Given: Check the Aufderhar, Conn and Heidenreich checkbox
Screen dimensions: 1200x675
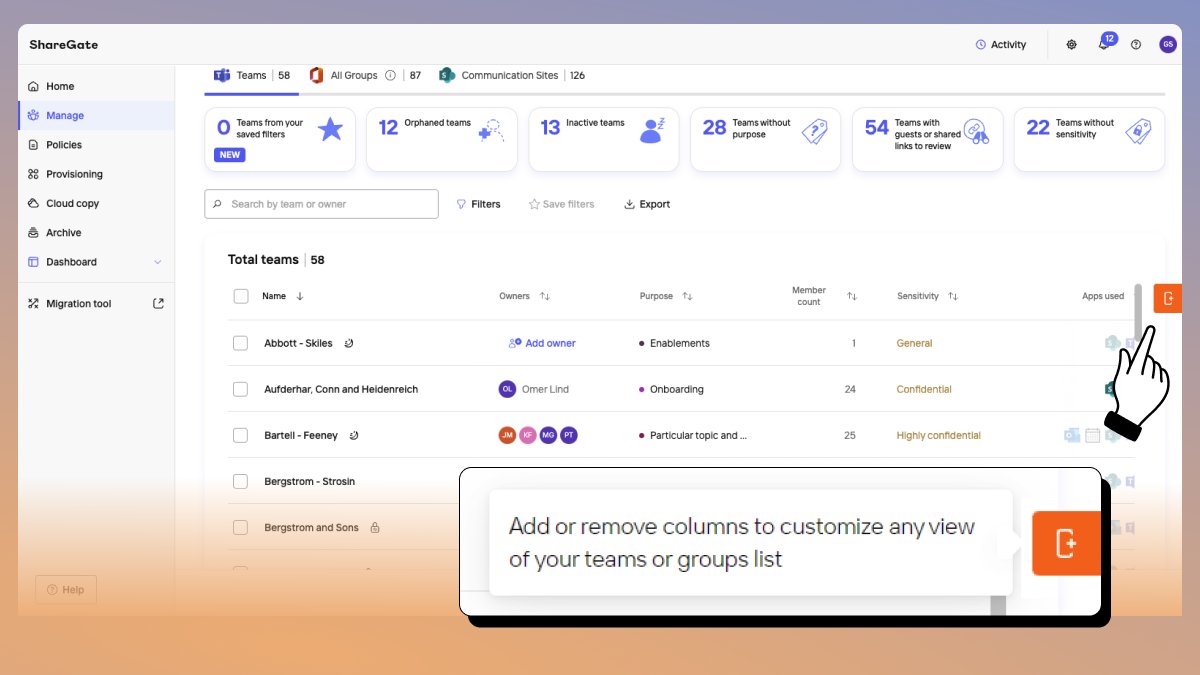Looking at the screenshot, I should click(x=240, y=389).
